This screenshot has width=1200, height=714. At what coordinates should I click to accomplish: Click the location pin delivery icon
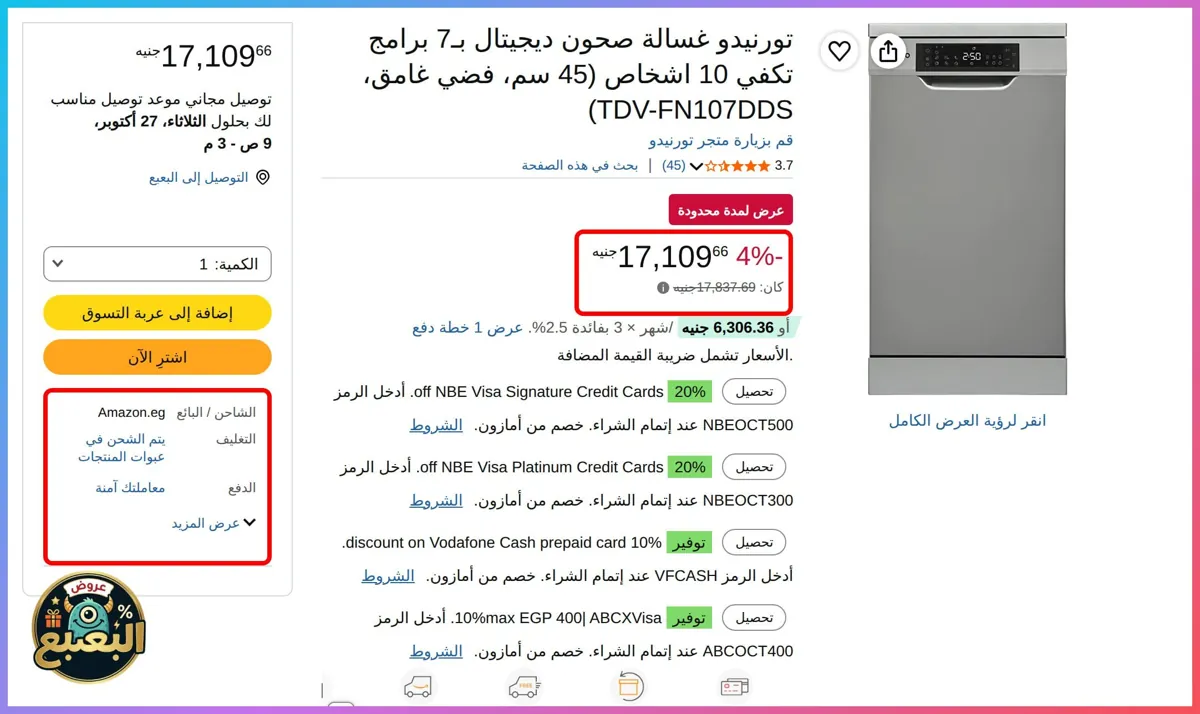[x=263, y=178]
